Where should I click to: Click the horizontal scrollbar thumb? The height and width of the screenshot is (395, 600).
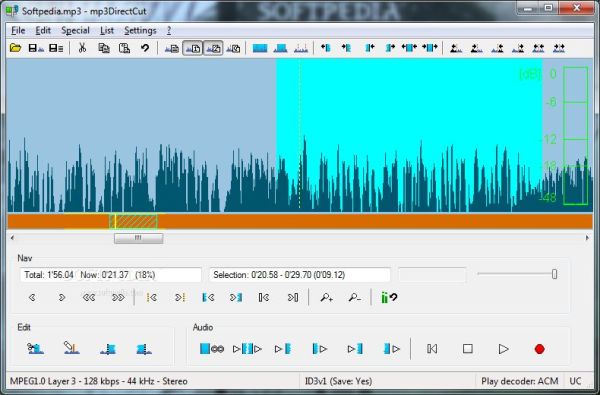click(139, 238)
